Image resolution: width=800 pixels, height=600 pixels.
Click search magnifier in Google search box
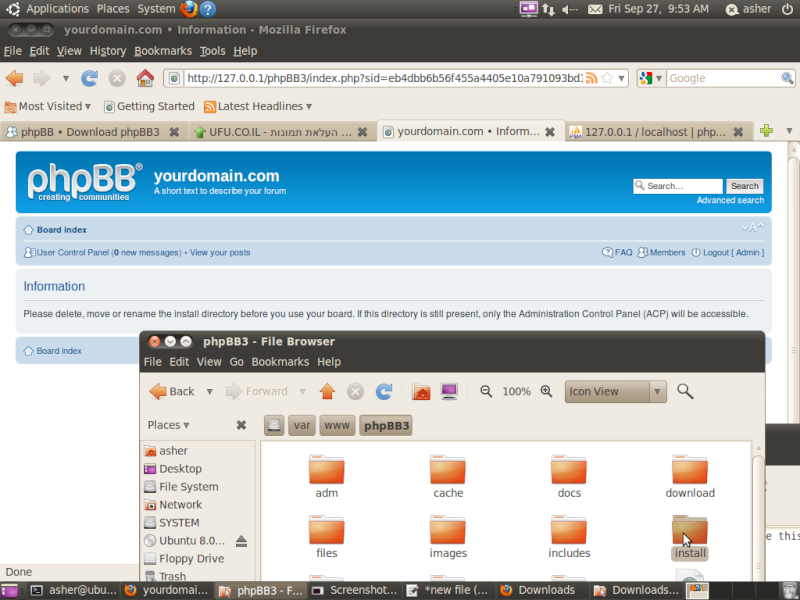click(x=787, y=78)
